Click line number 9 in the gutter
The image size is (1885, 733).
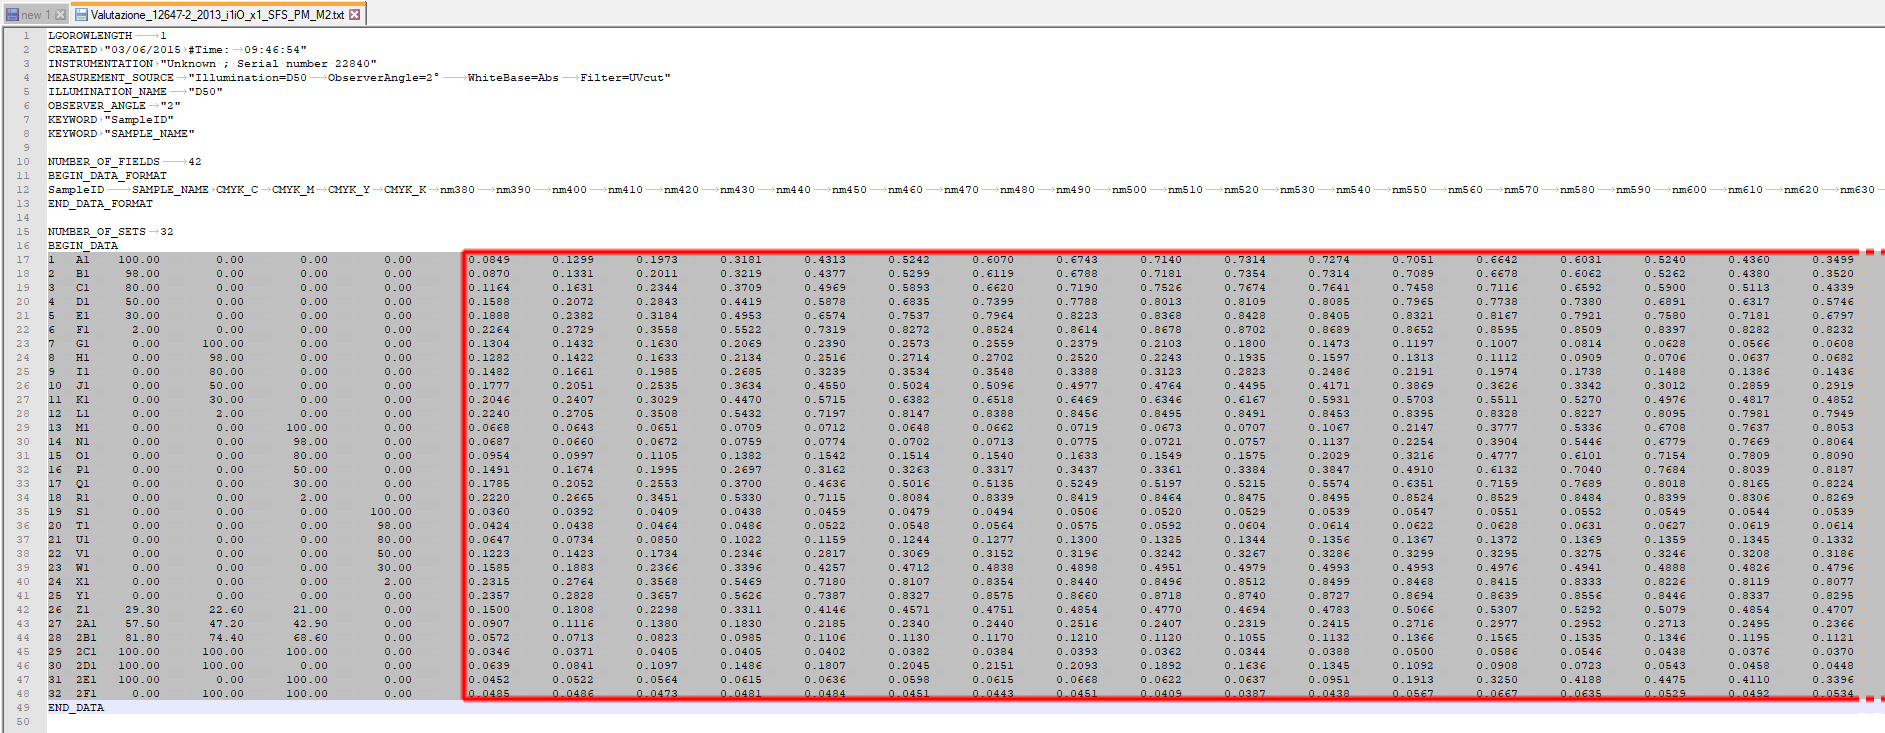(26, 148)
